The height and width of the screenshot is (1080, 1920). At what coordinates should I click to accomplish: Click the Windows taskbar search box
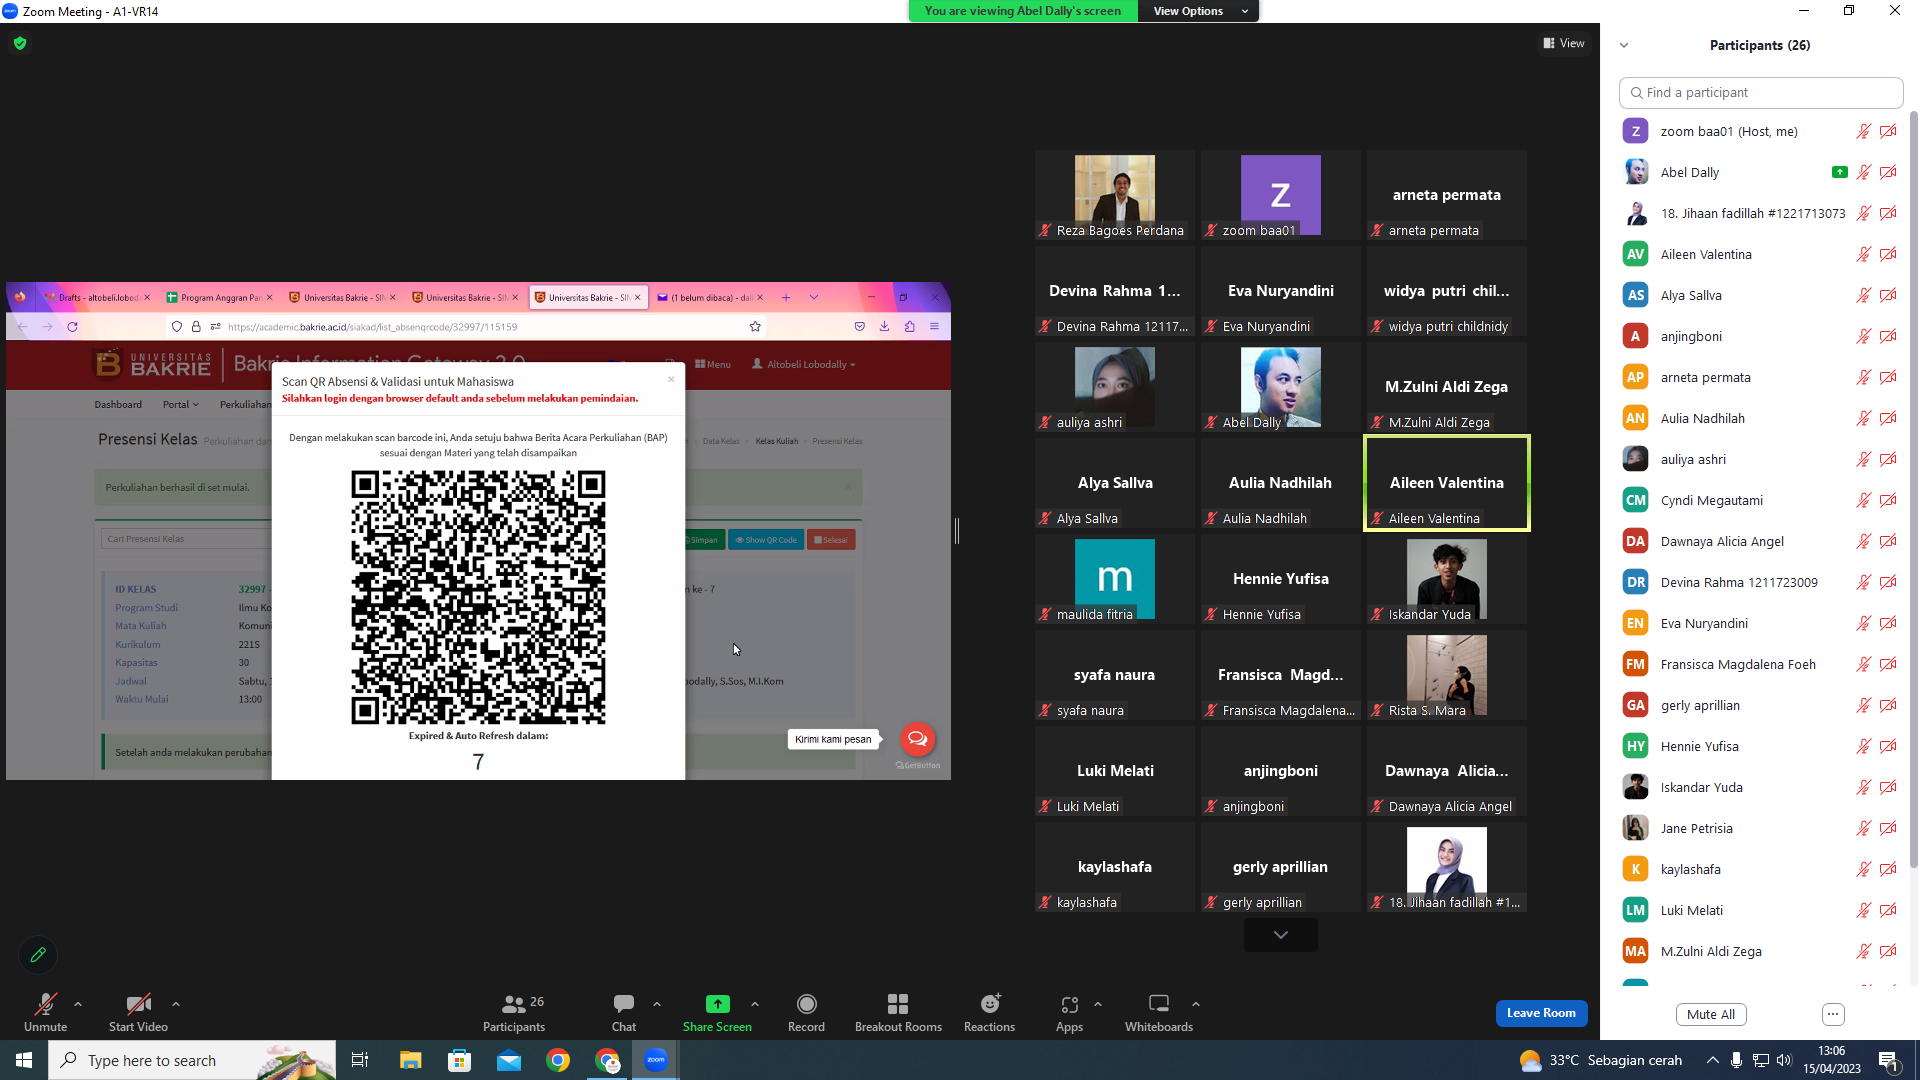192,1060
